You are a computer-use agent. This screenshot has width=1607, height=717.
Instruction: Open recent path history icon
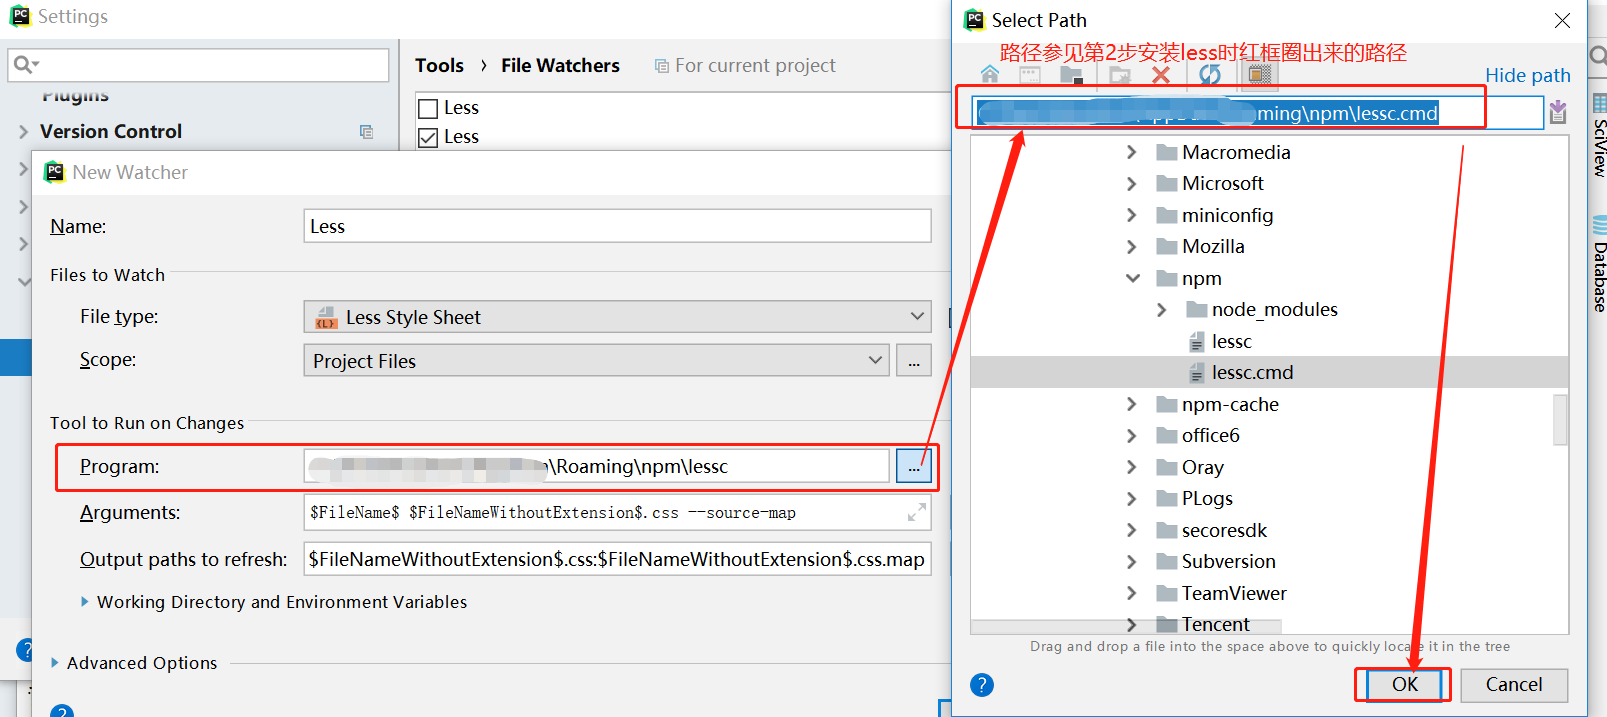tap(1558, 112)
